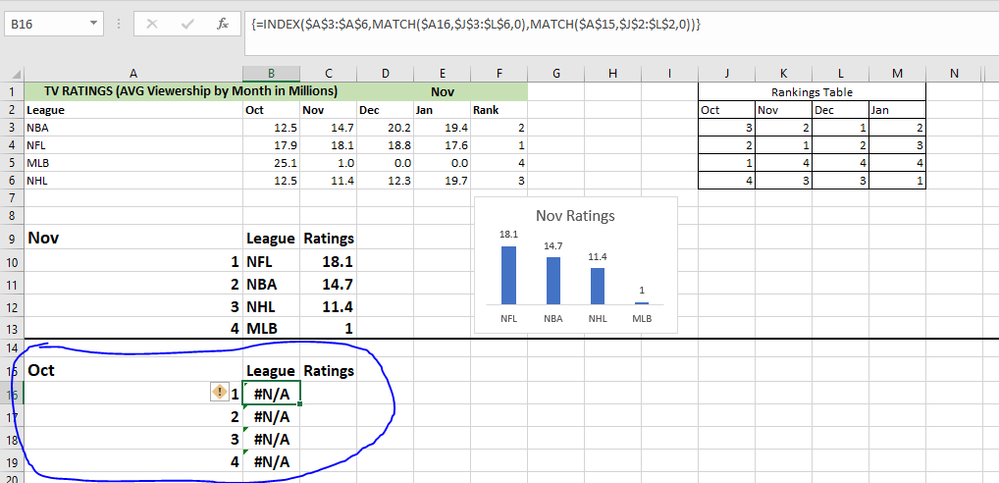Click the 14.7 data label in chart
This screenshot has height=483, width=999.
pyautogui.click(x=553, y=246)
